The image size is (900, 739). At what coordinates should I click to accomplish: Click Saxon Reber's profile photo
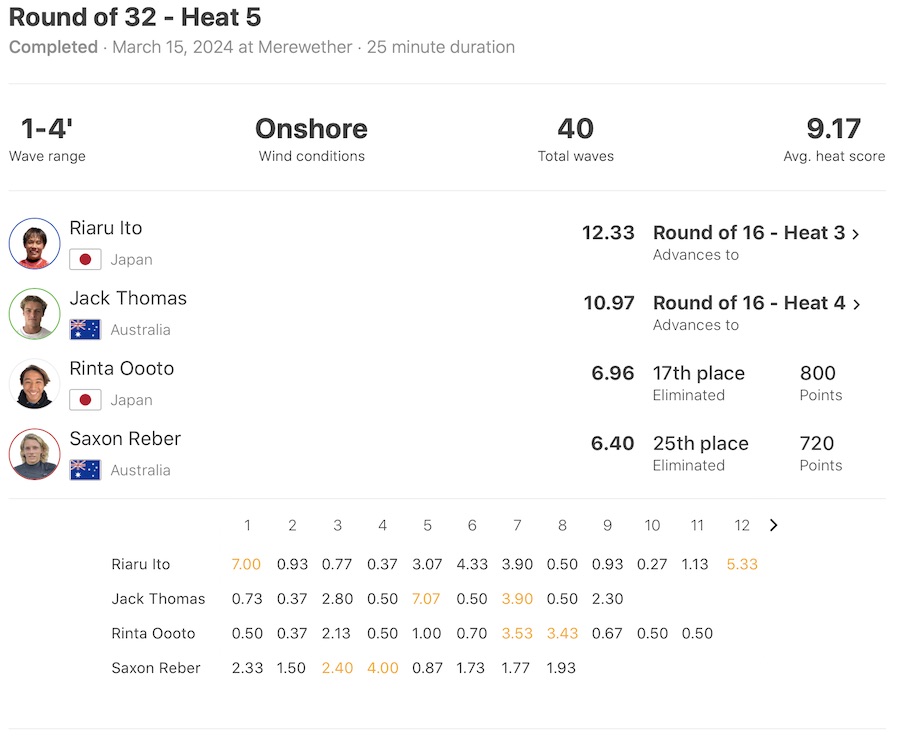[x=35, y=454]
